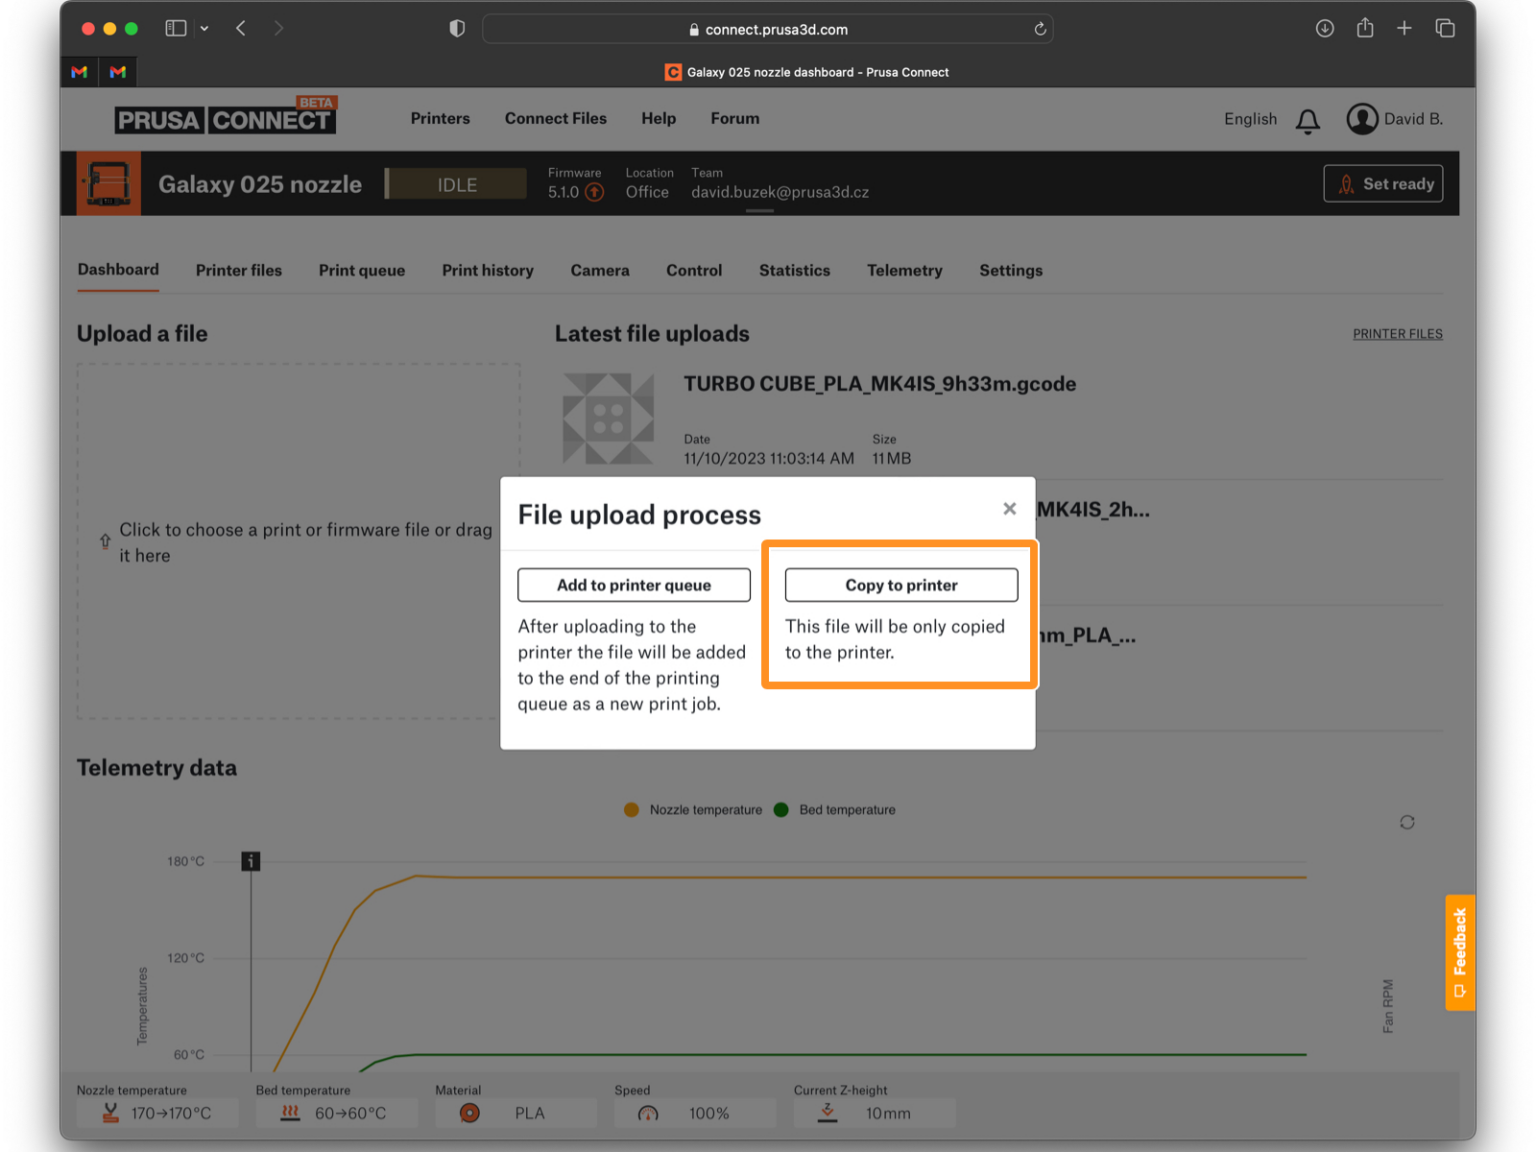Refresh telemetry chart icon
The height and width of the screenshot is (1152, 1536).
coord(1407,822)
